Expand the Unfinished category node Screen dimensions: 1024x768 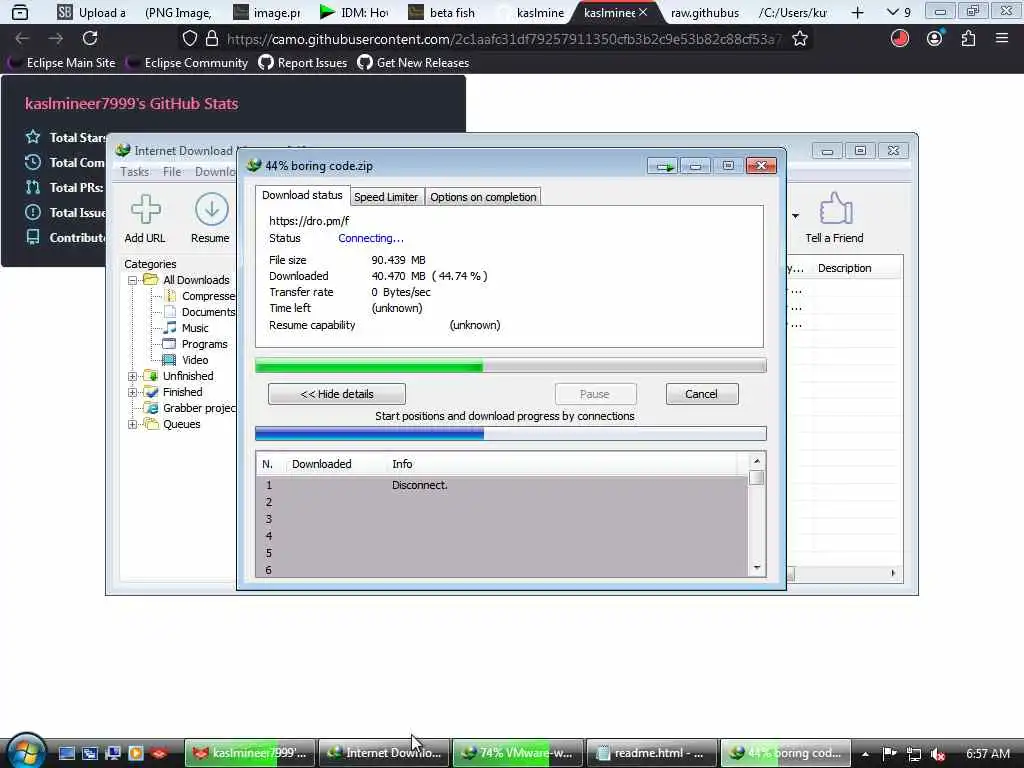tap(133, 376)
